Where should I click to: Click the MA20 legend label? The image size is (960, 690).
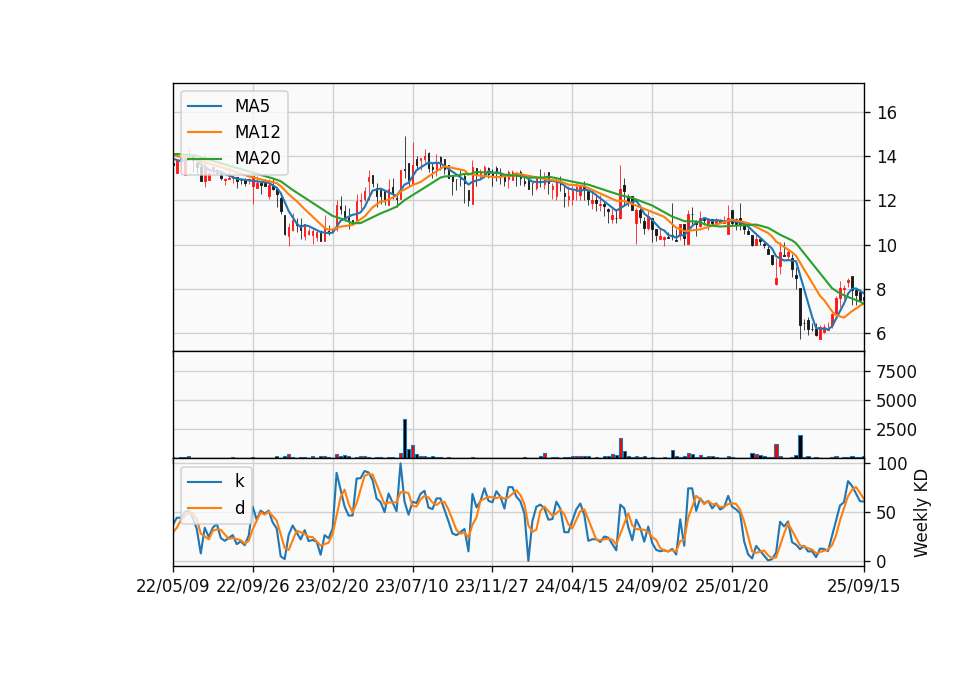[257, 158]
